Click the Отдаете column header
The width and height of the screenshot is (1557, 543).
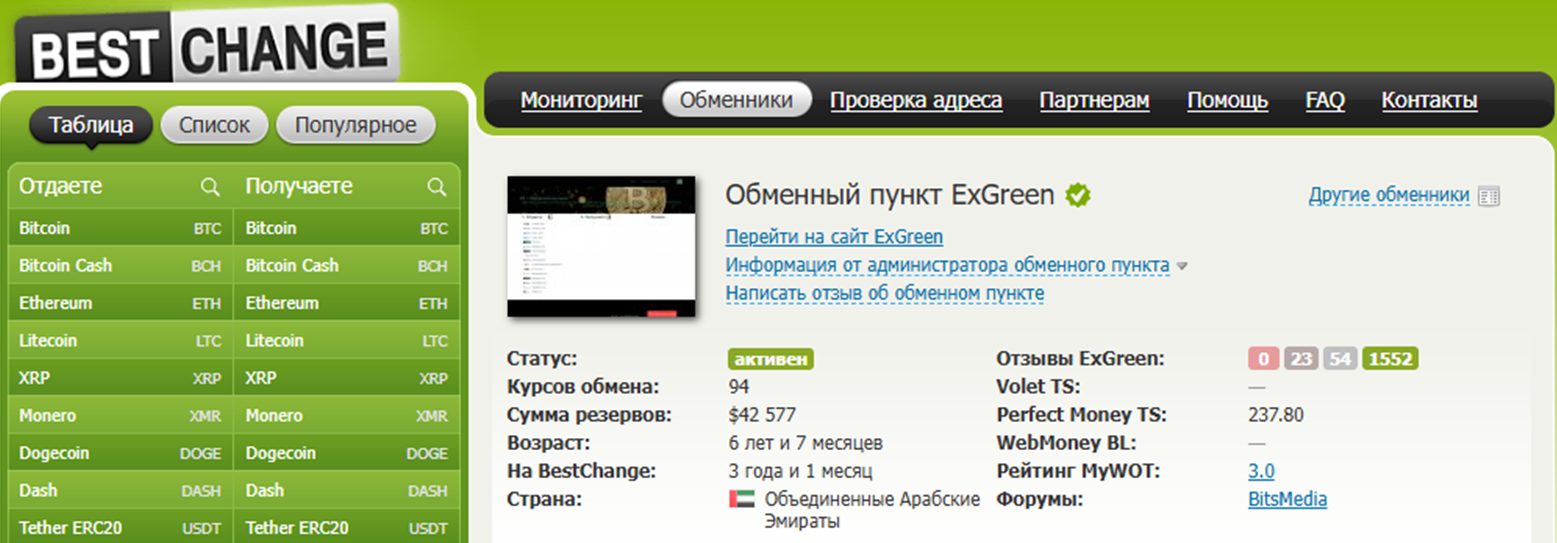61,186
